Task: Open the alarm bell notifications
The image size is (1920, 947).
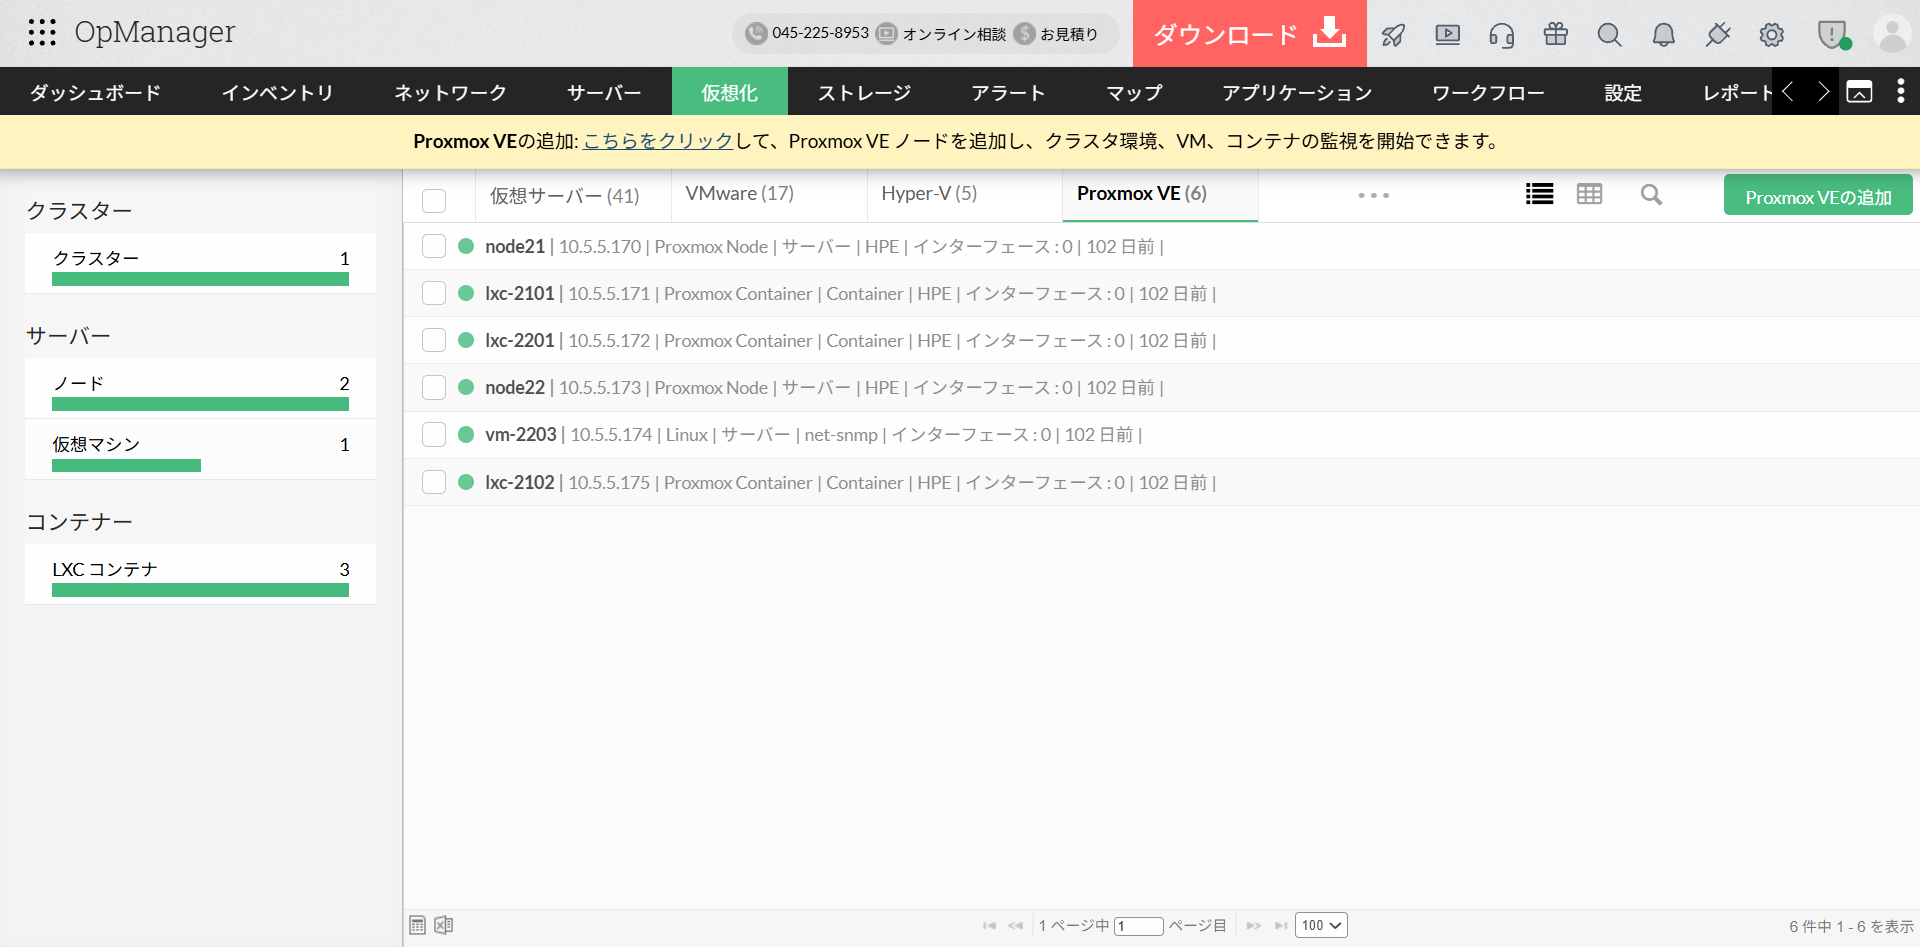Action: (x=1663, y=35)
